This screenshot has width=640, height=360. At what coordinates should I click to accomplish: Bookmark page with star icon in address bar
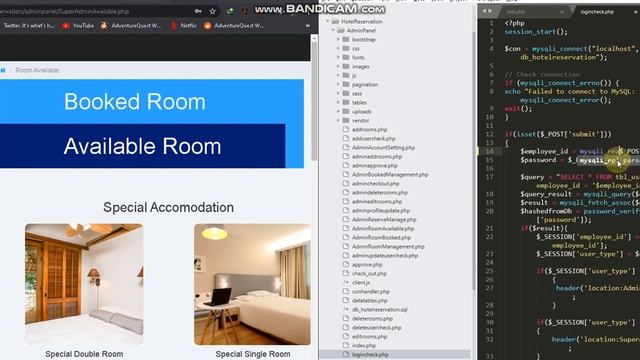(x=212, y=11)
